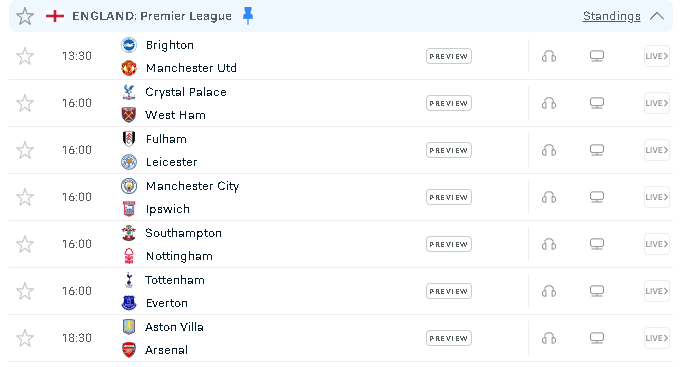Viewport: 685px width, 367px height.
Task: Click the TV icon for Crystal Palace match
Action: (x=597, y=103)
